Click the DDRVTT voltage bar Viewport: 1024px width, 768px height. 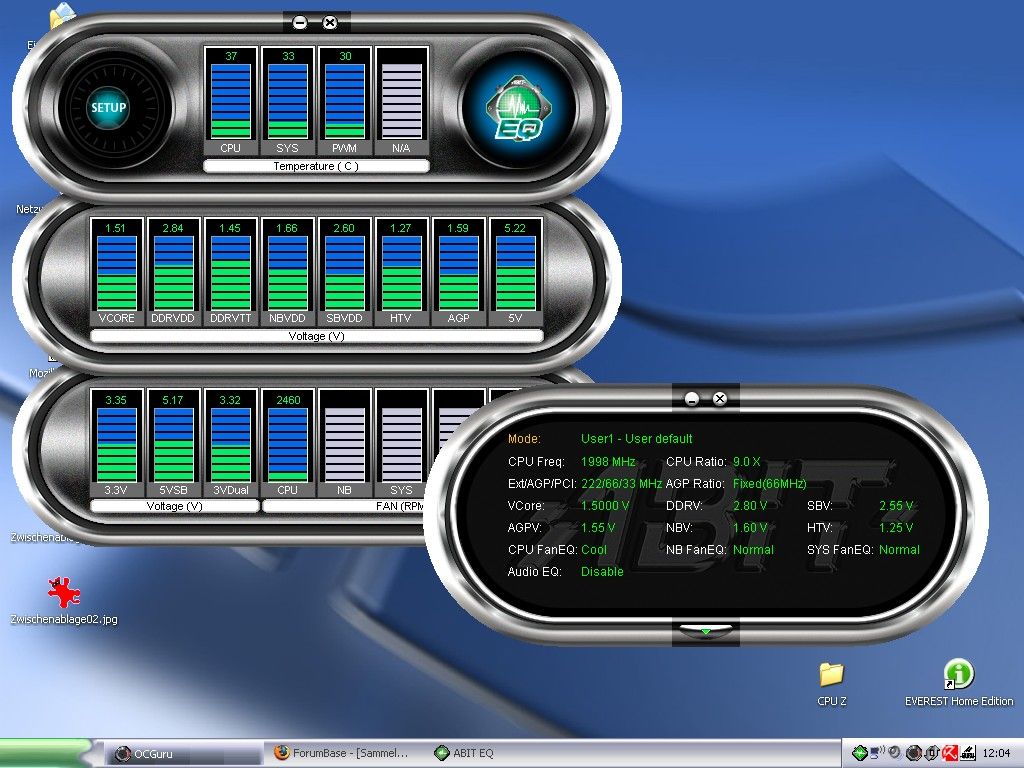point(231,272)
